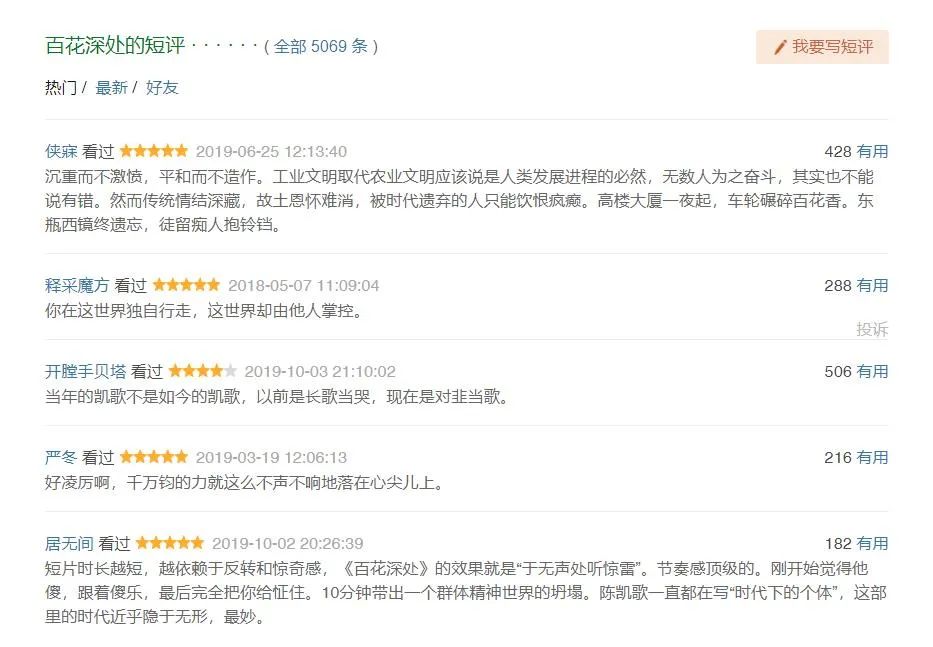
Task: Open all 5069 short reviews link
Action: 321,46
